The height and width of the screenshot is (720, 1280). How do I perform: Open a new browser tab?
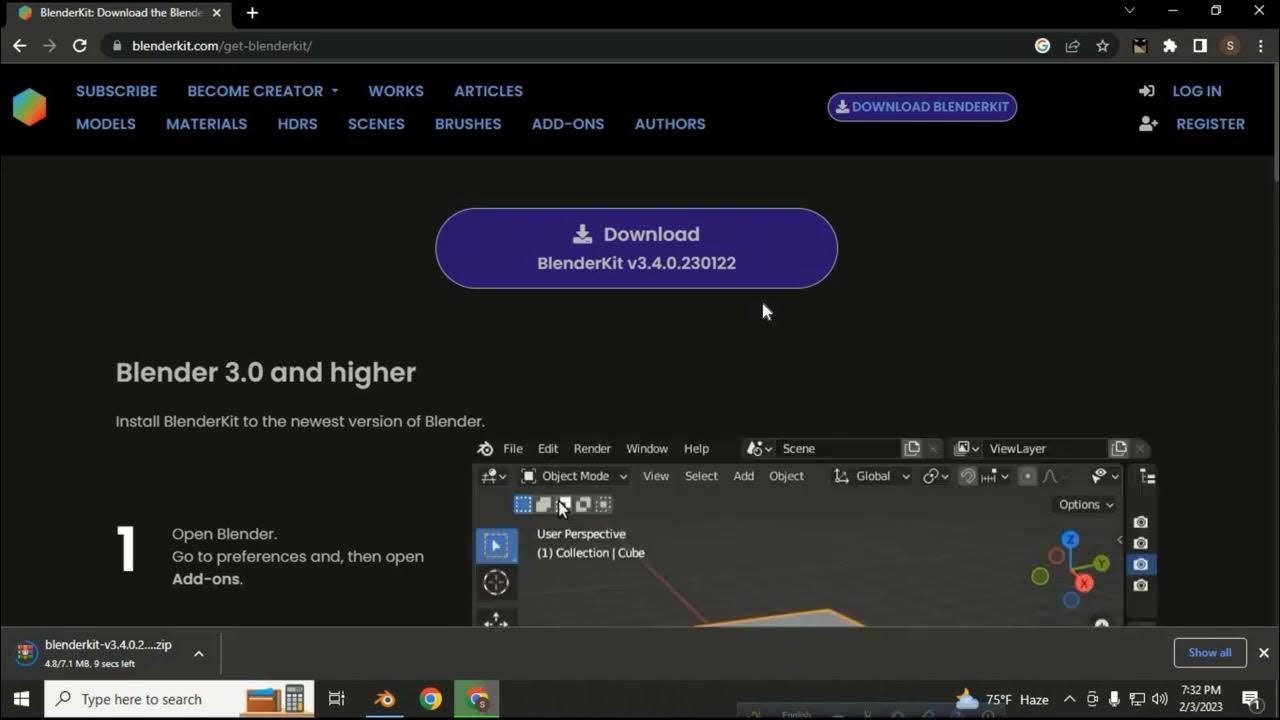point(252,13)
